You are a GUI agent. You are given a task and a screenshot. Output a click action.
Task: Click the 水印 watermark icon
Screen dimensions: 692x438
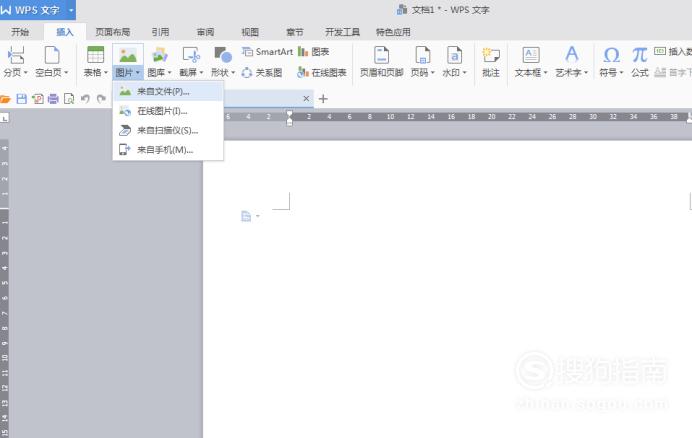coord(454,55)
